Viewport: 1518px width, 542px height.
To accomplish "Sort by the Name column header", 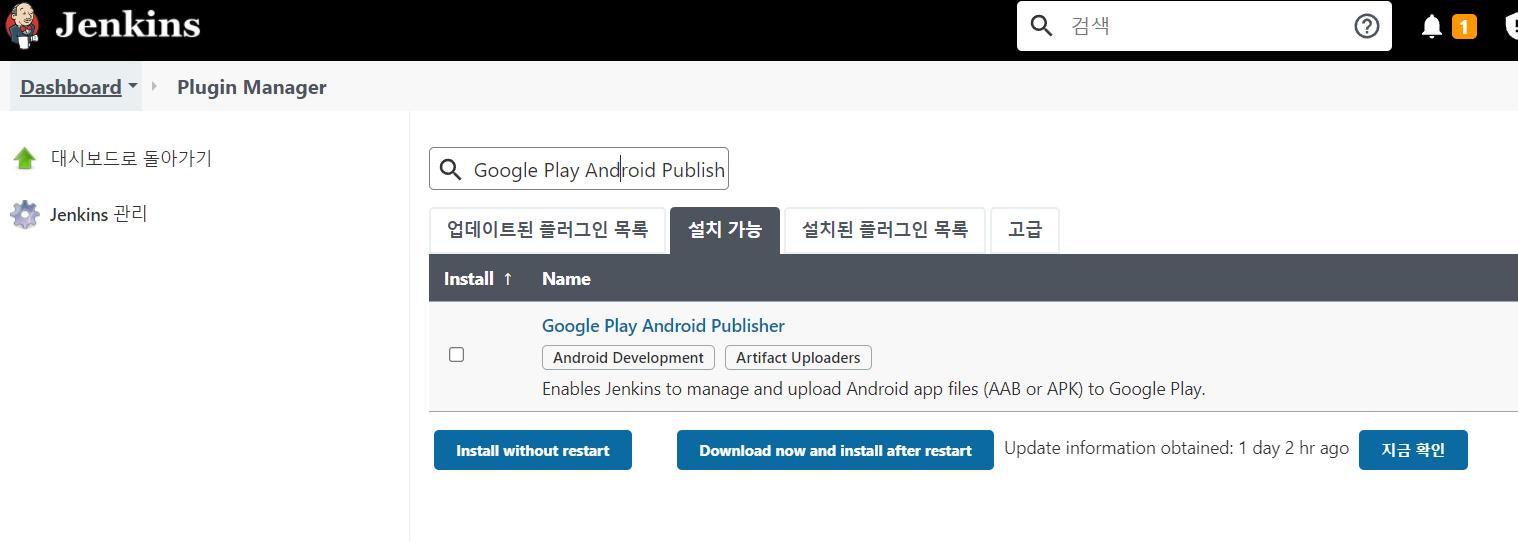I will [566, 278].
